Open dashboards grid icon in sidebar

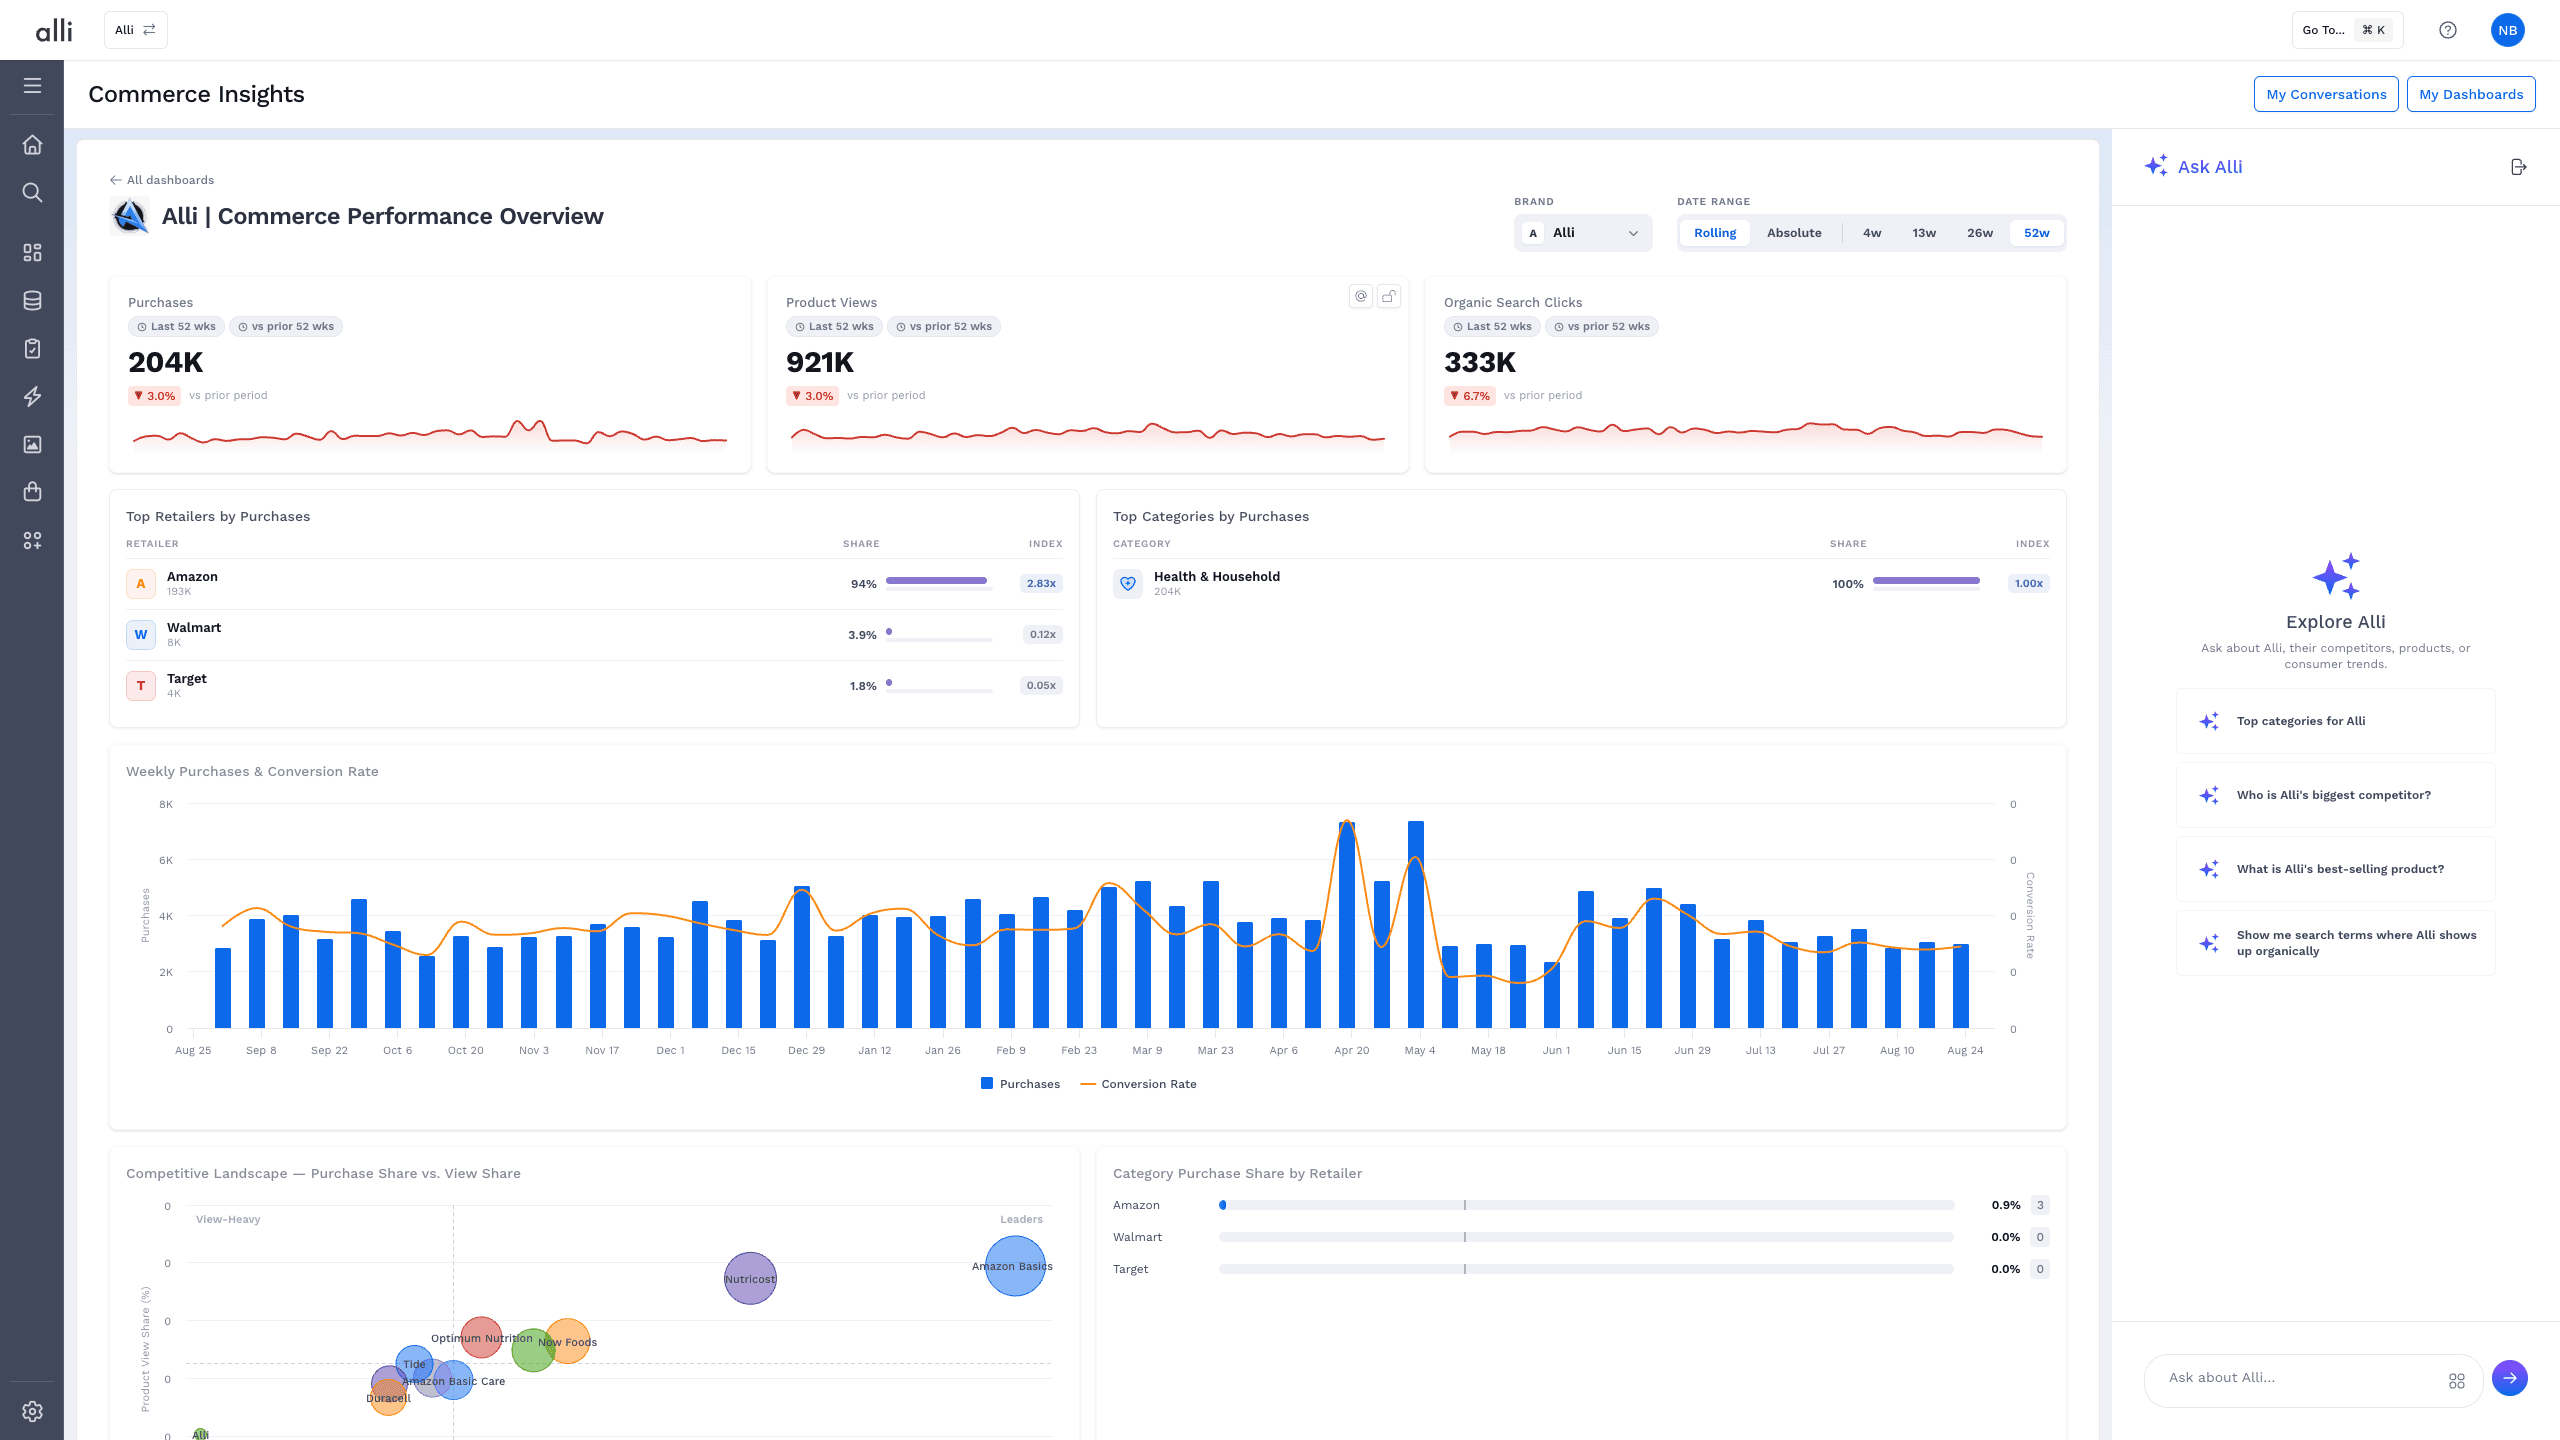[32, 252]
